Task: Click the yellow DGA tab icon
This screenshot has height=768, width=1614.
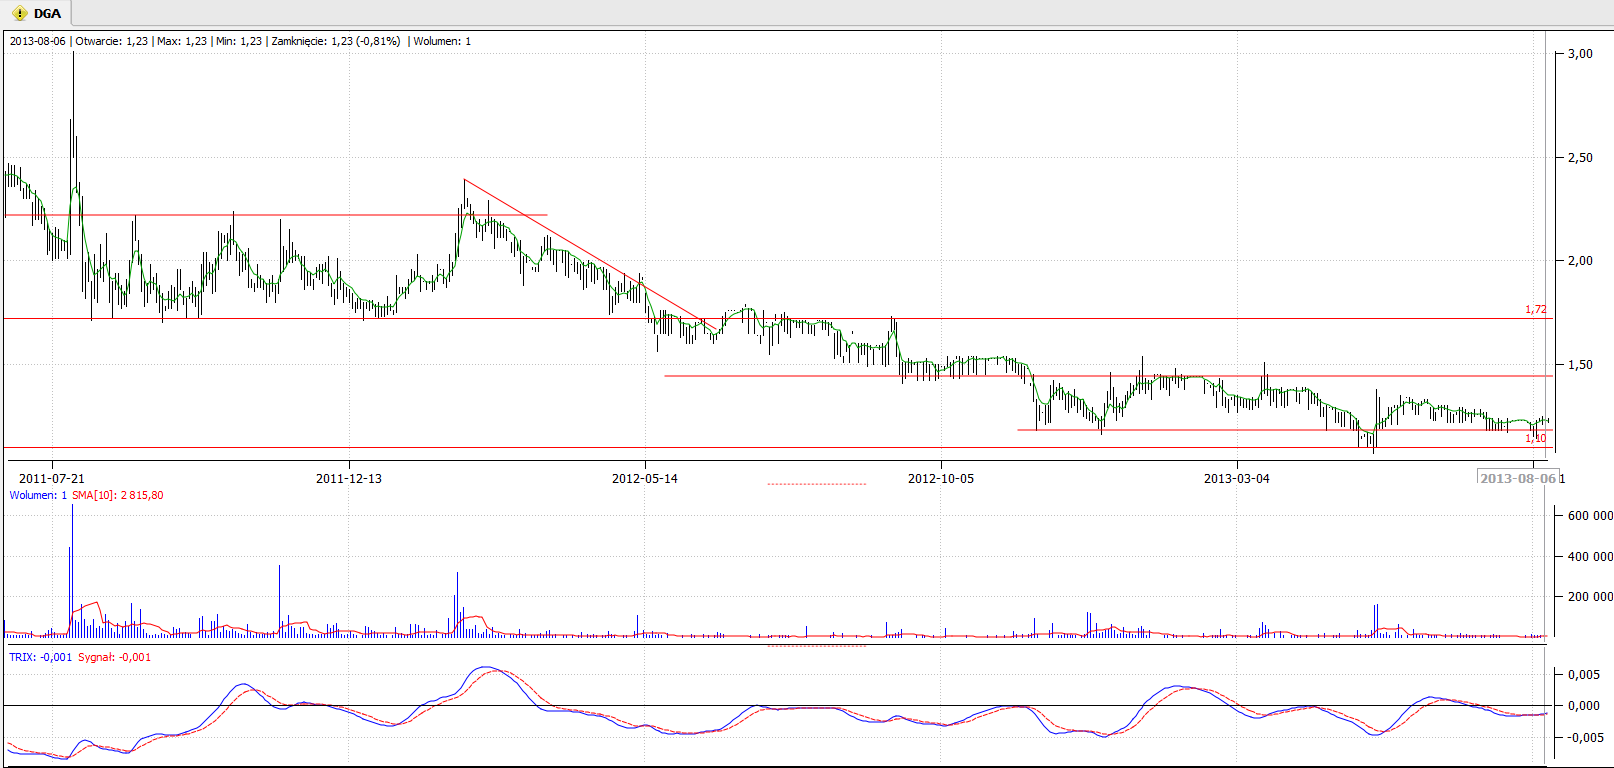Action: click(19, 14)
